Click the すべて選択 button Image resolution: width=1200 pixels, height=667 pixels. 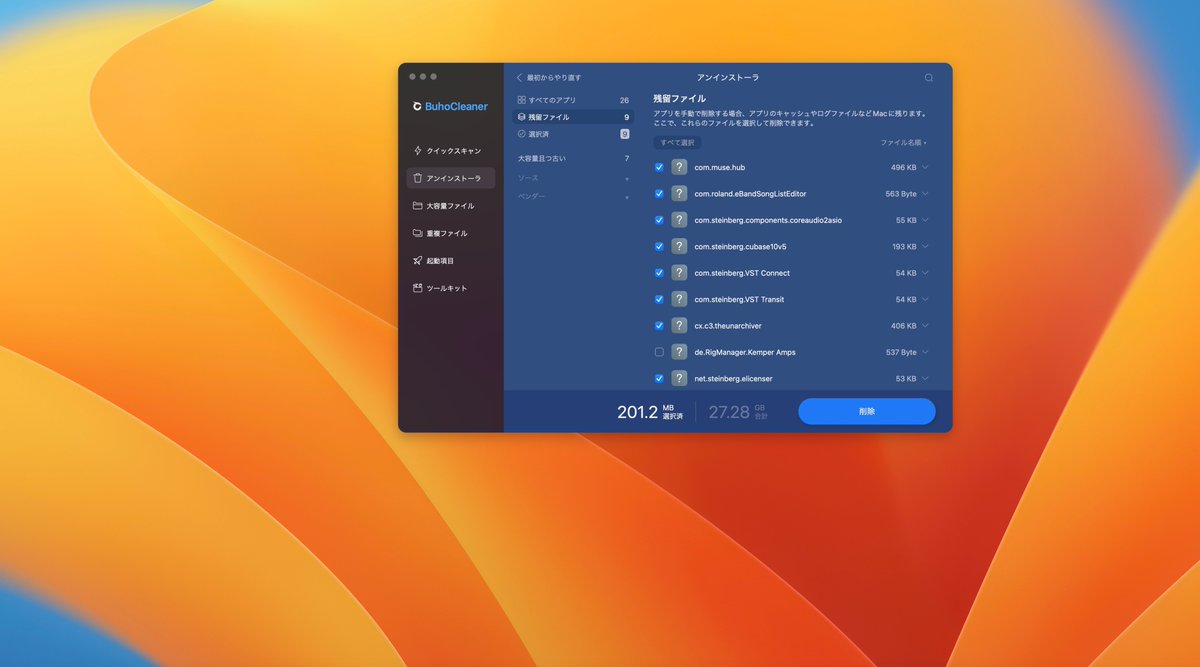point(677,143)
